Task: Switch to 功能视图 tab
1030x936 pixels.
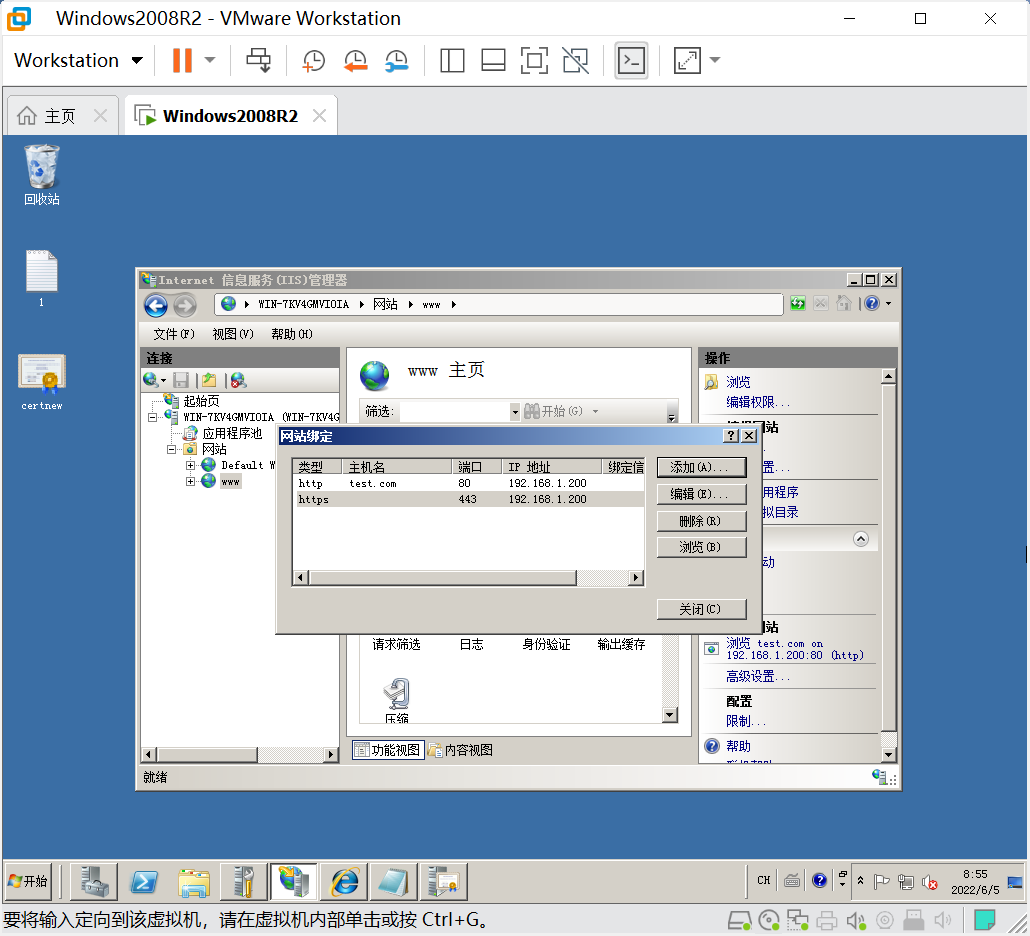Action: click(x=388, y=750)
